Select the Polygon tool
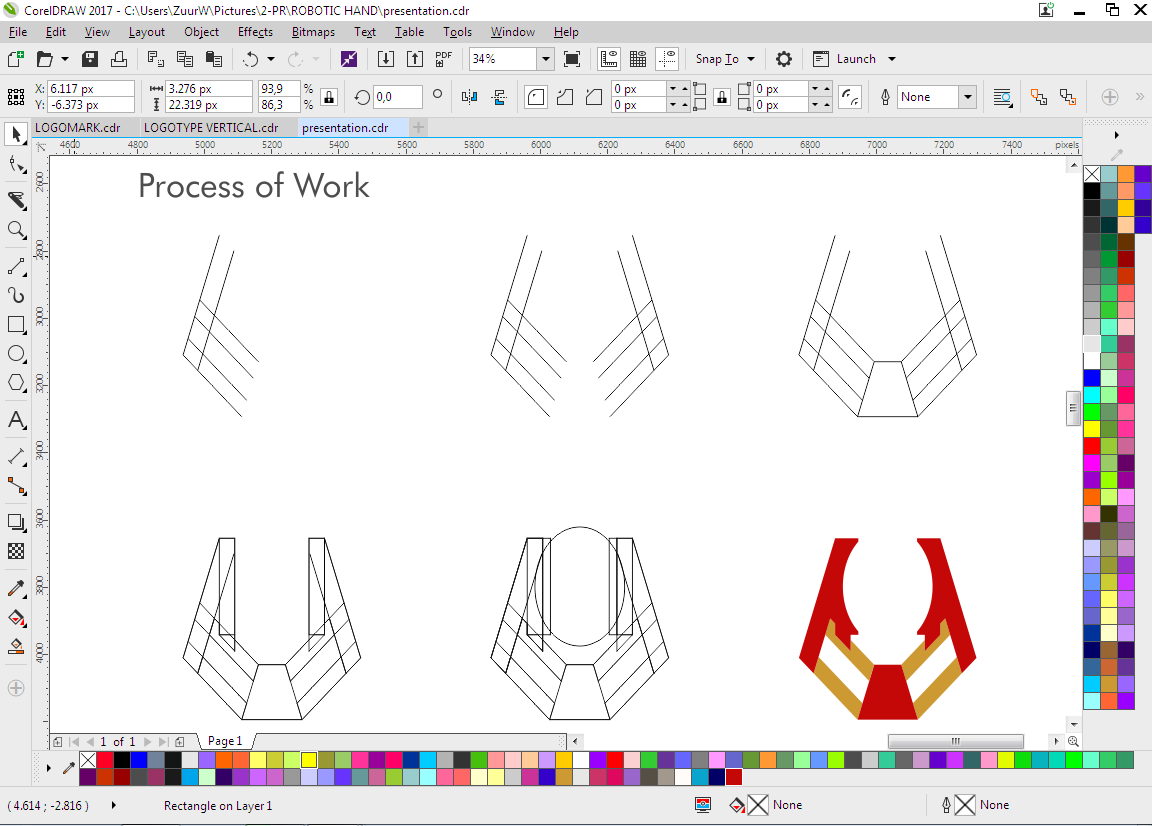Viewport: 1152px width, 826px height. (x=16, y=383)
